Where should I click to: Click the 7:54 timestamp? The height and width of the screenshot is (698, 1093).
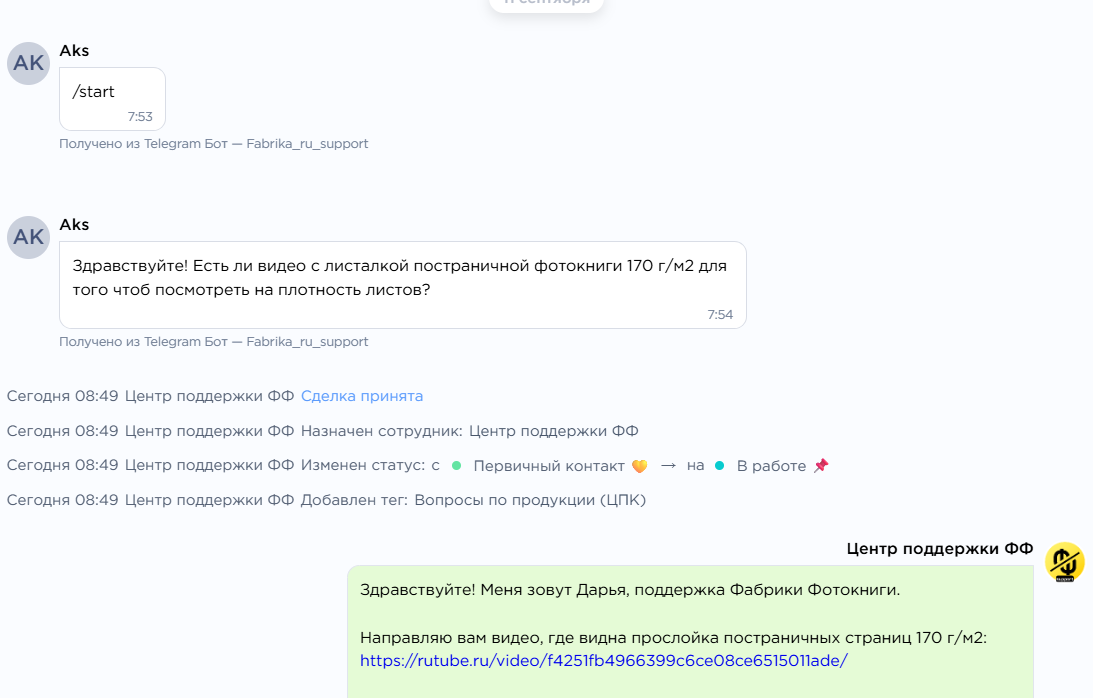[x=720, y=314]
